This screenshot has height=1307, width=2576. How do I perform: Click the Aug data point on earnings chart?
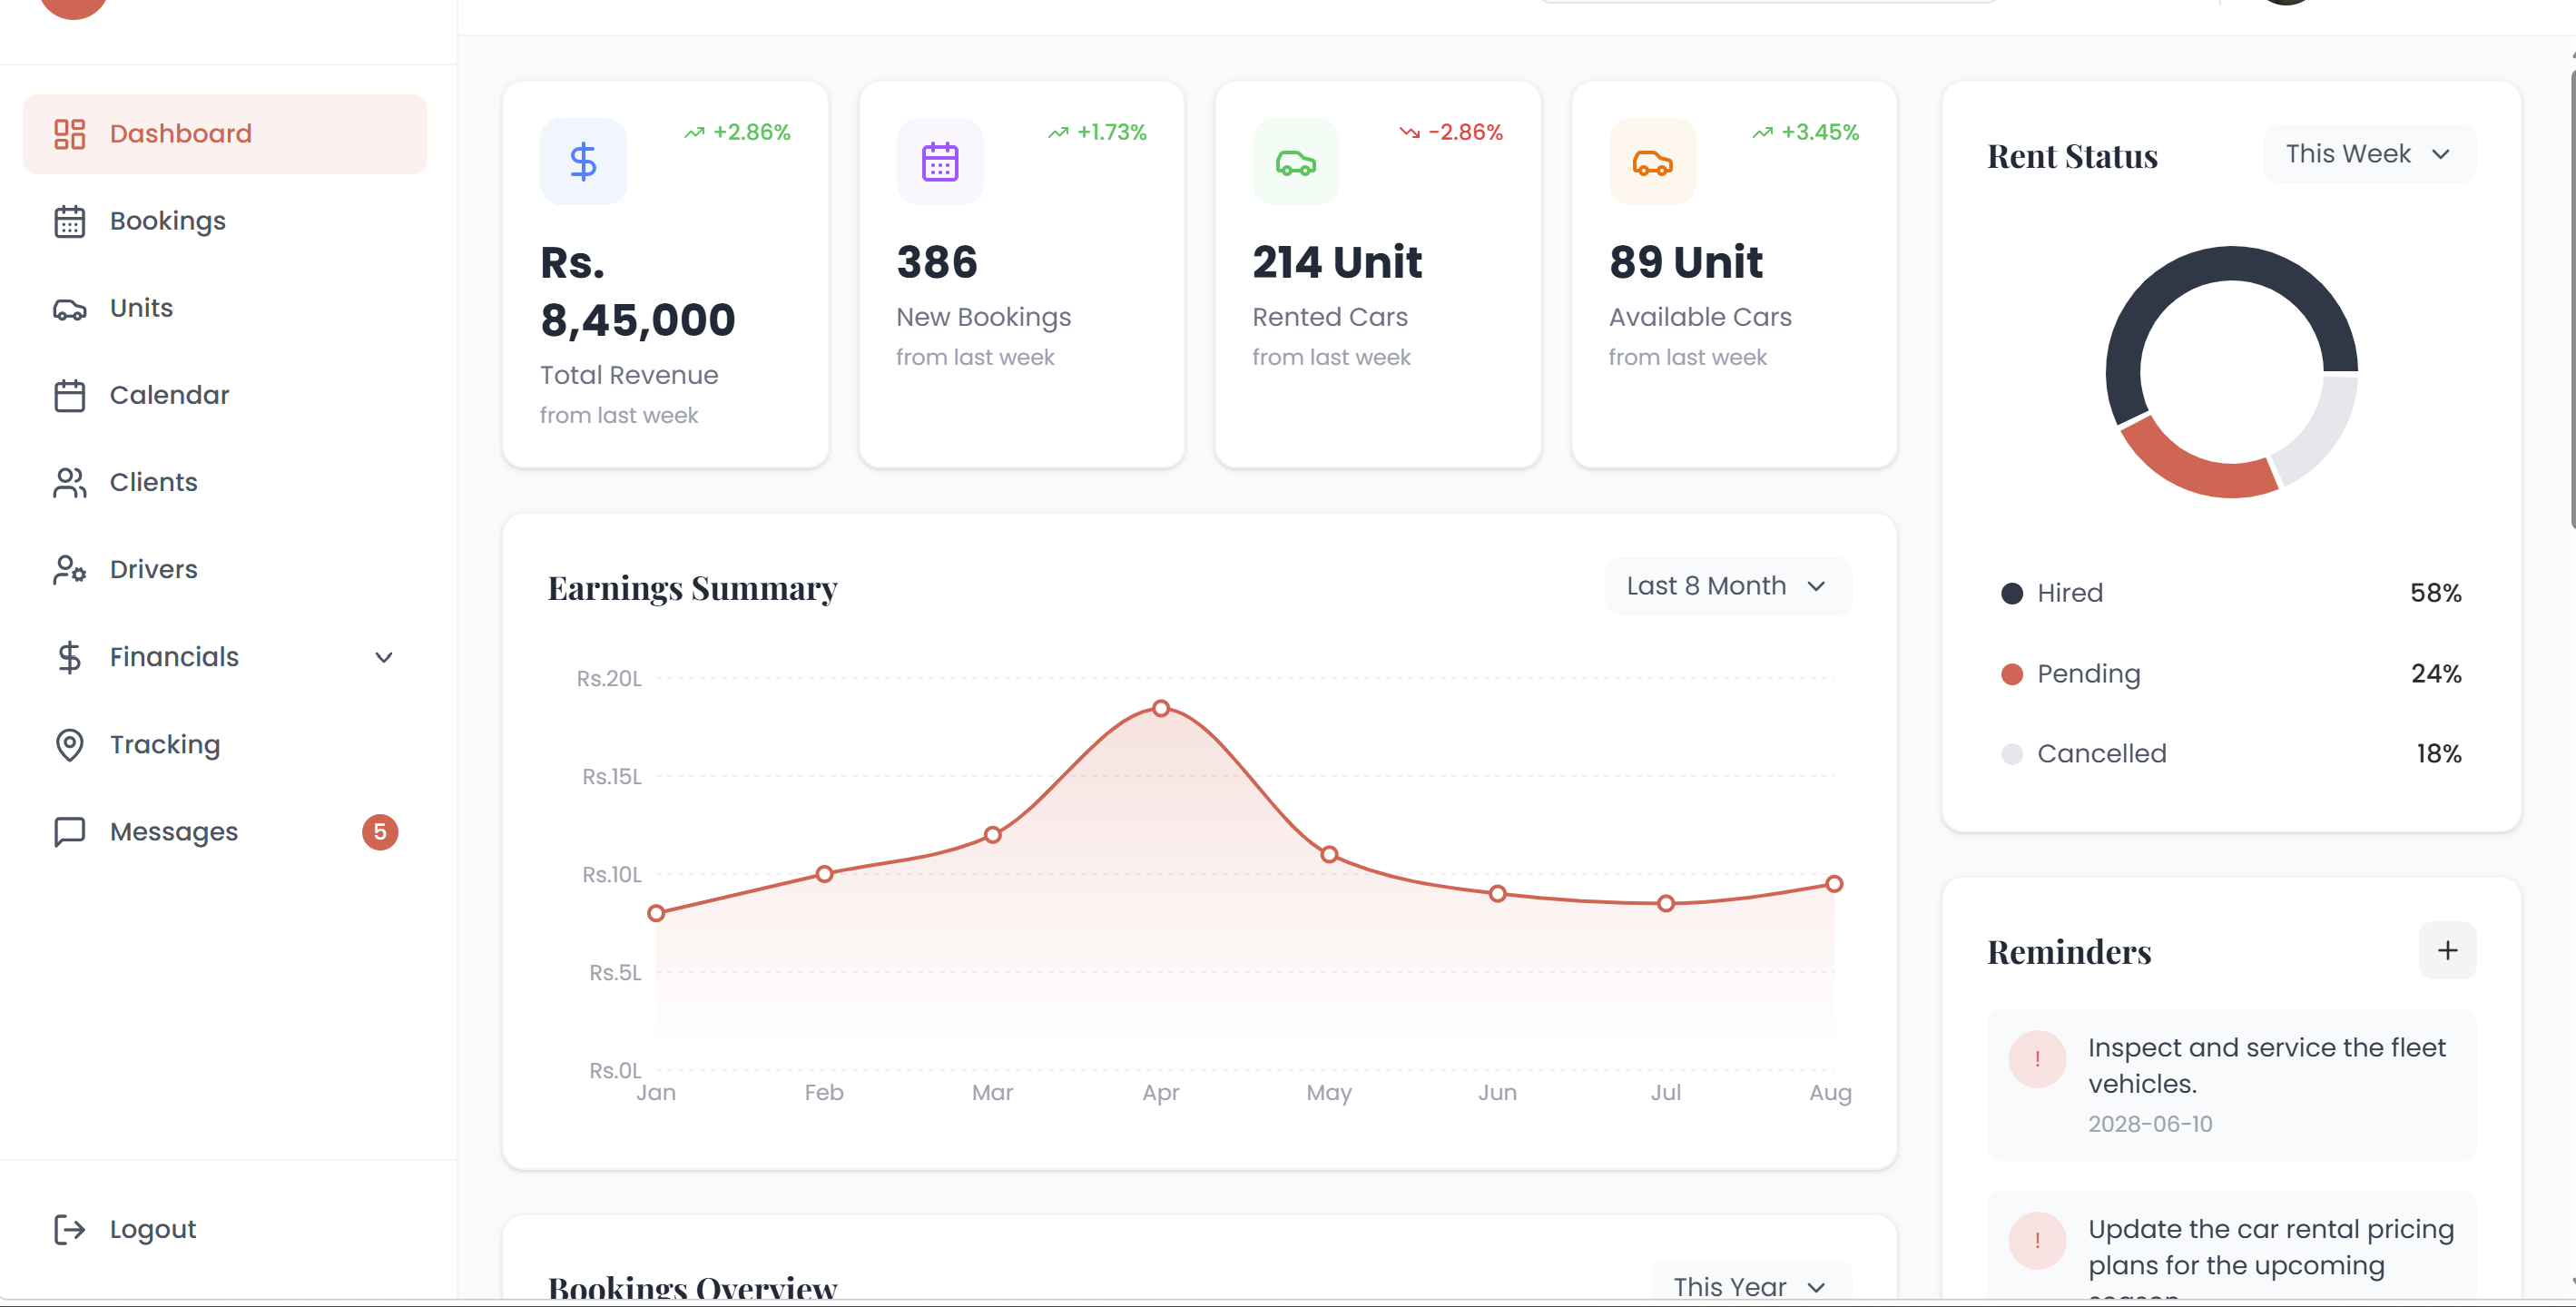click(1833, 884)
